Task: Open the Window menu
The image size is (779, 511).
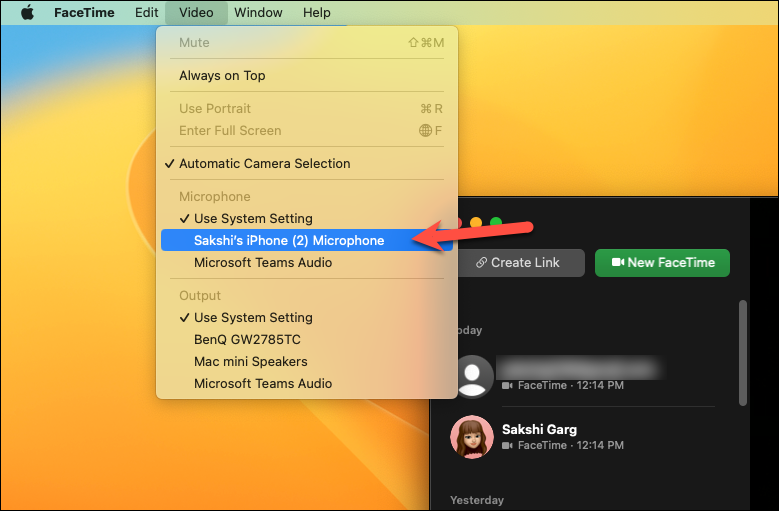Action: click(258, 12)
